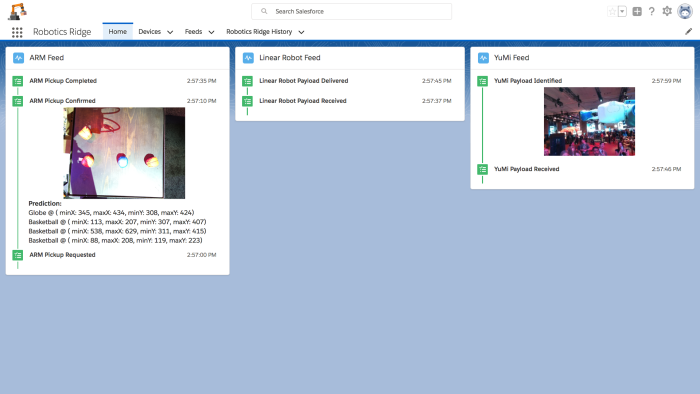Image resolution: width=700 pixels, height=394 pixels.
Task: Click the 2:57:00 PM timestamp
Action: 201,255
